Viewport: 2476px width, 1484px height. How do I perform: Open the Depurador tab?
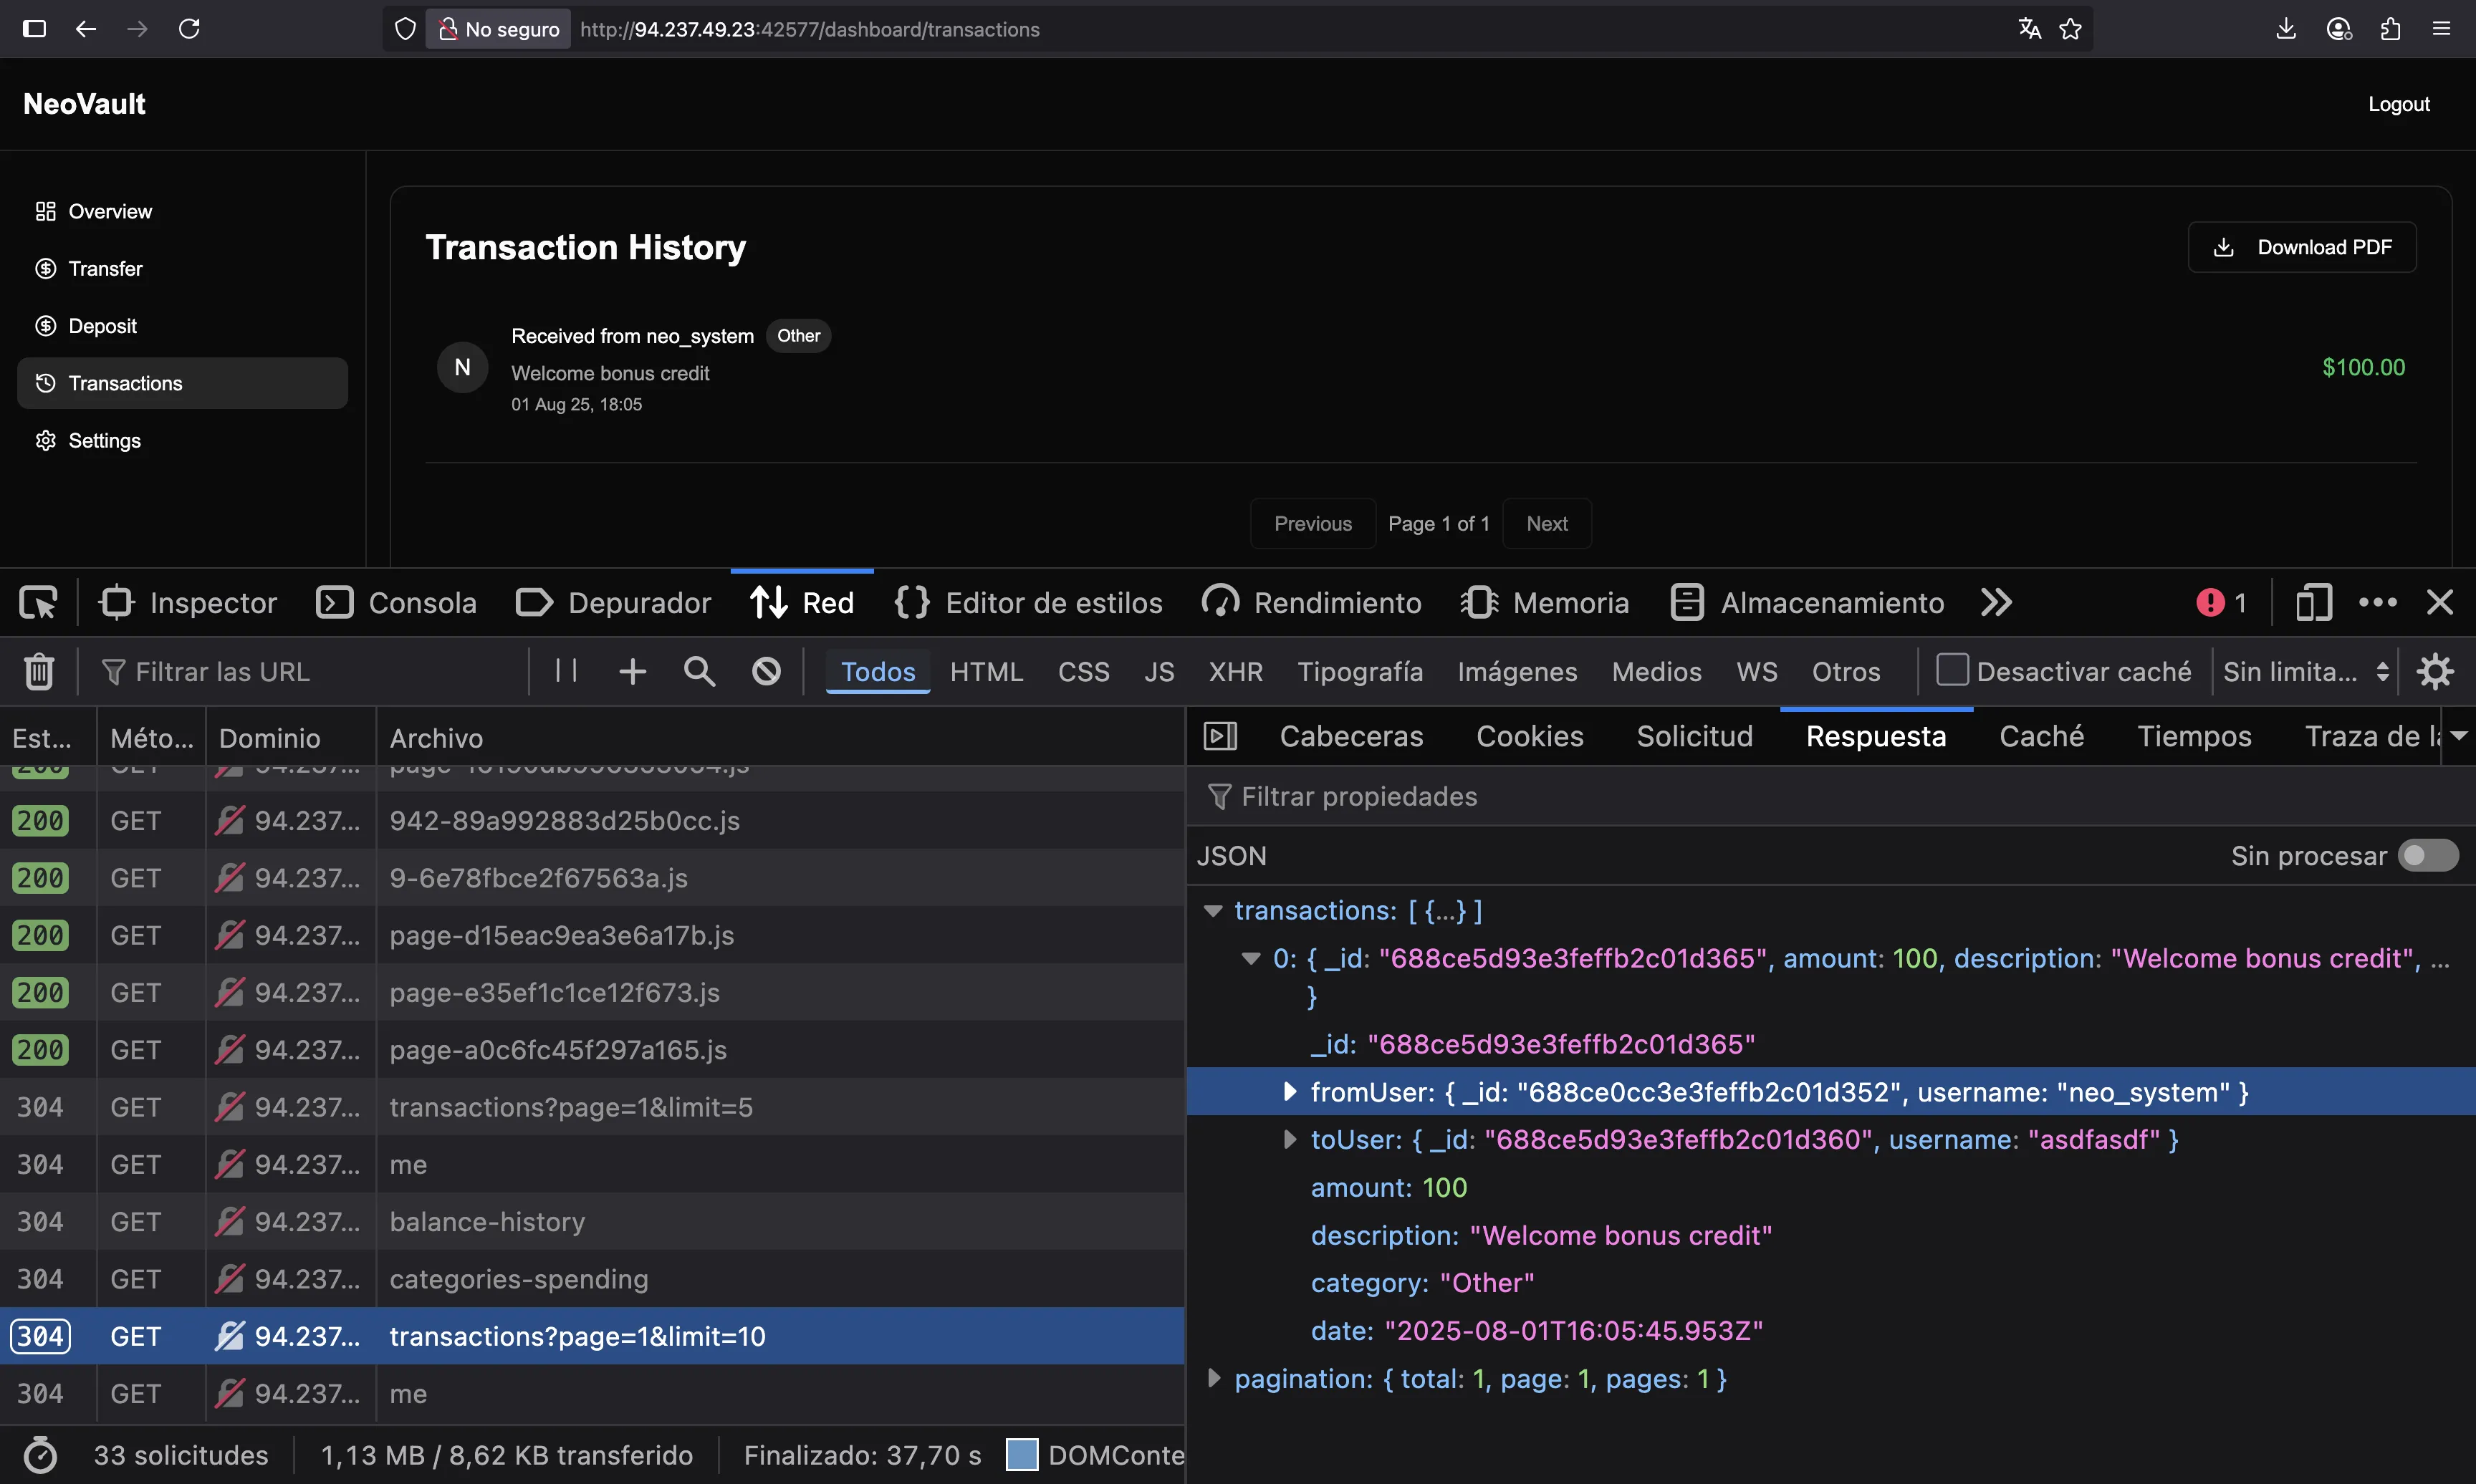[x=613, y=603]
